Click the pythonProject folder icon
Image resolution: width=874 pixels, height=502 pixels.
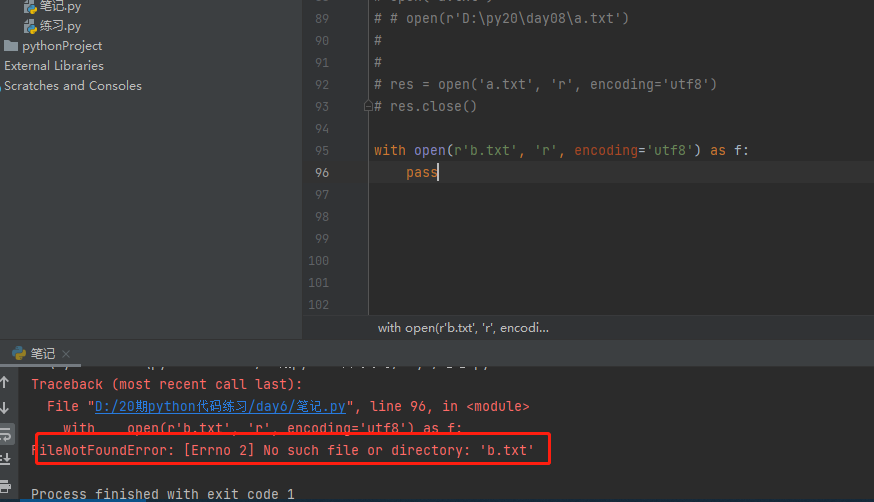[11, 46]
